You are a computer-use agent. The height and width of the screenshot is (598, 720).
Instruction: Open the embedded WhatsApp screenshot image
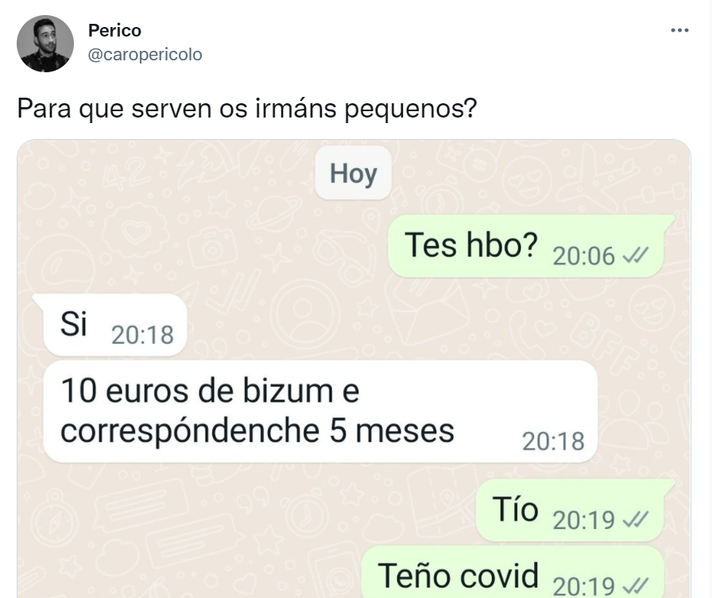coord(354,369)
